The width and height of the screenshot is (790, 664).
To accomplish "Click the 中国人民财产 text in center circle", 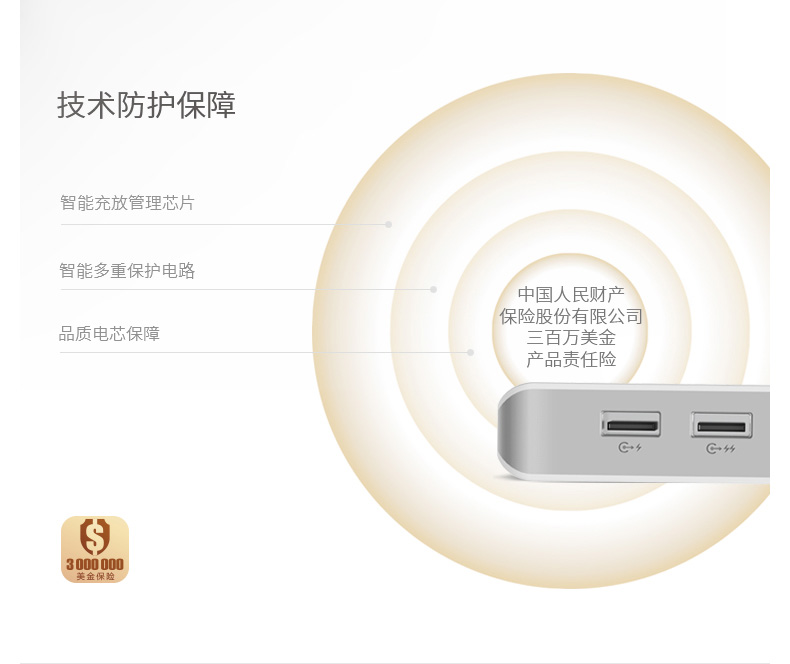I will coord(571,294).
